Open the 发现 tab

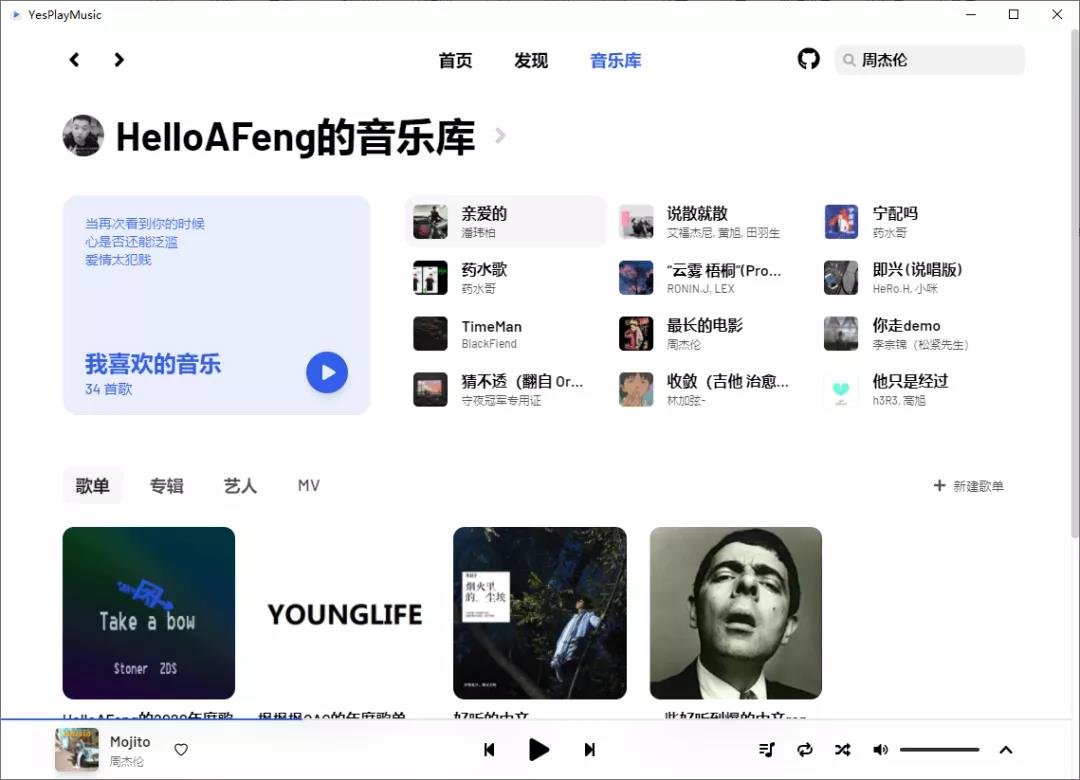tap(530, 61)
